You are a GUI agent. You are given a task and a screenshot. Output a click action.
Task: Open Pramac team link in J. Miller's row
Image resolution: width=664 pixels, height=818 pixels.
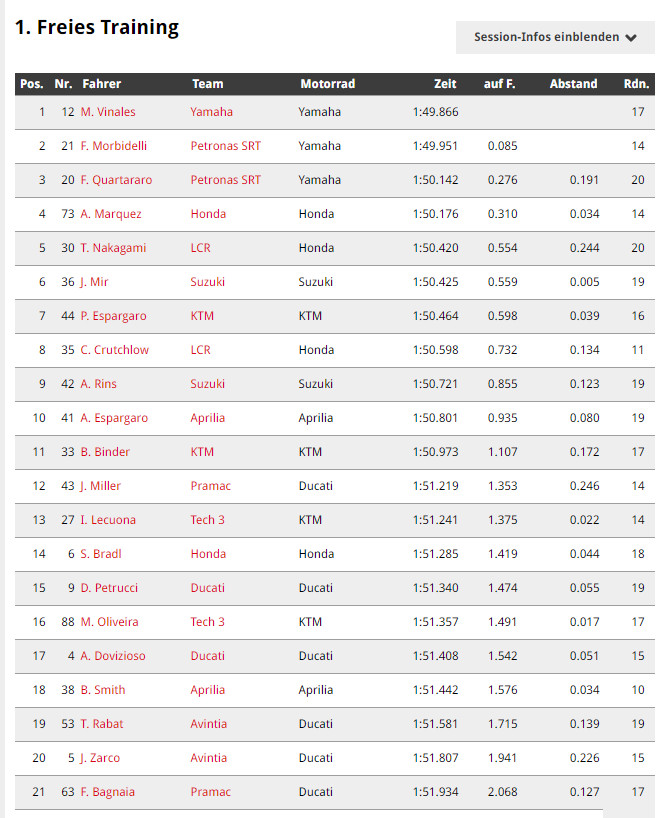210,486
